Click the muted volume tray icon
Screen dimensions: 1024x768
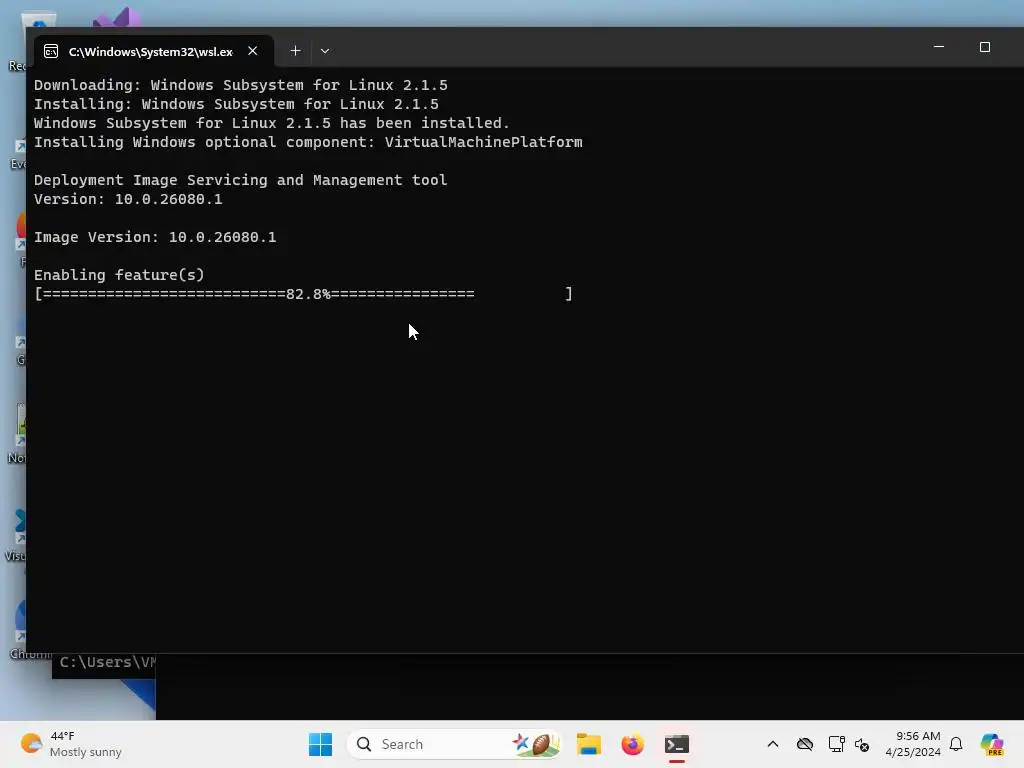pos(862,744)
